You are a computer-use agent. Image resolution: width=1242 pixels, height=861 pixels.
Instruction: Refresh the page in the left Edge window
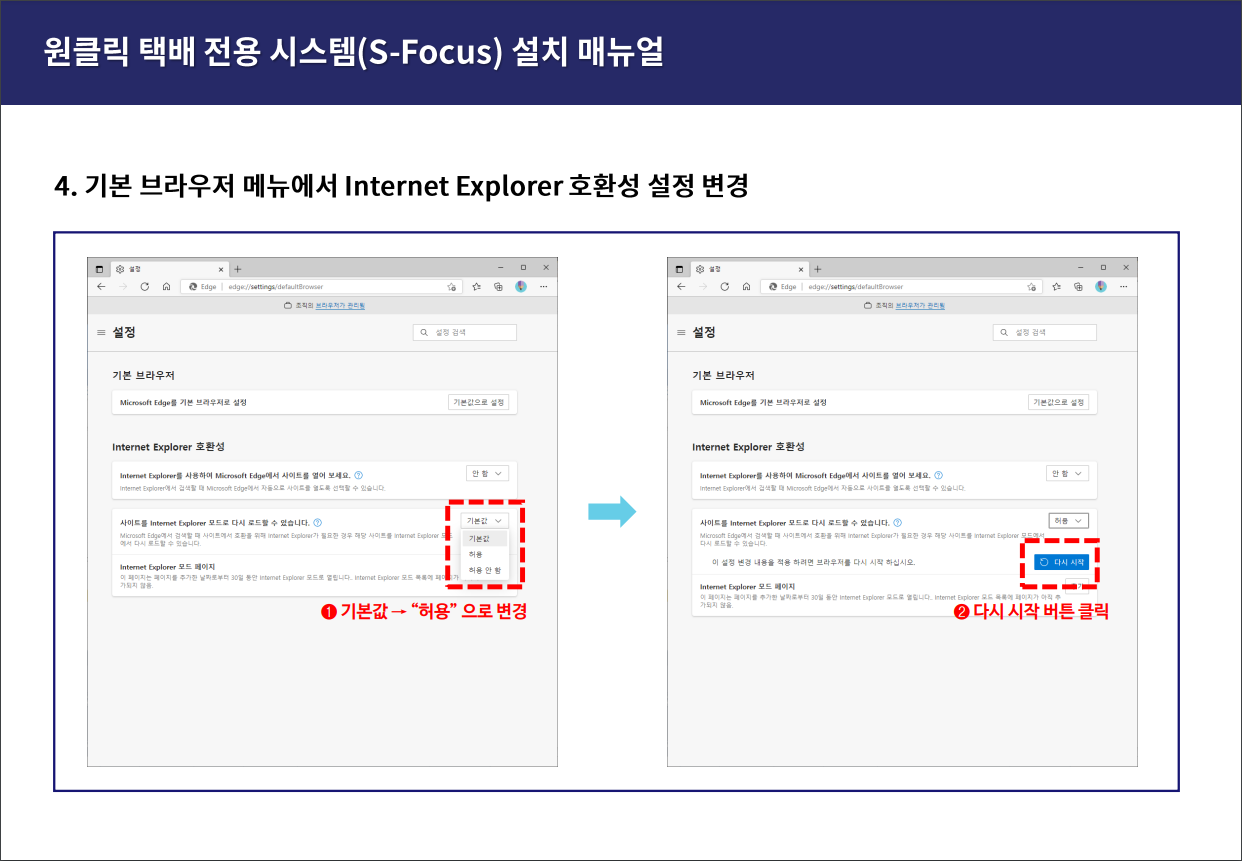pyautogui.click(x=145, y=286)
